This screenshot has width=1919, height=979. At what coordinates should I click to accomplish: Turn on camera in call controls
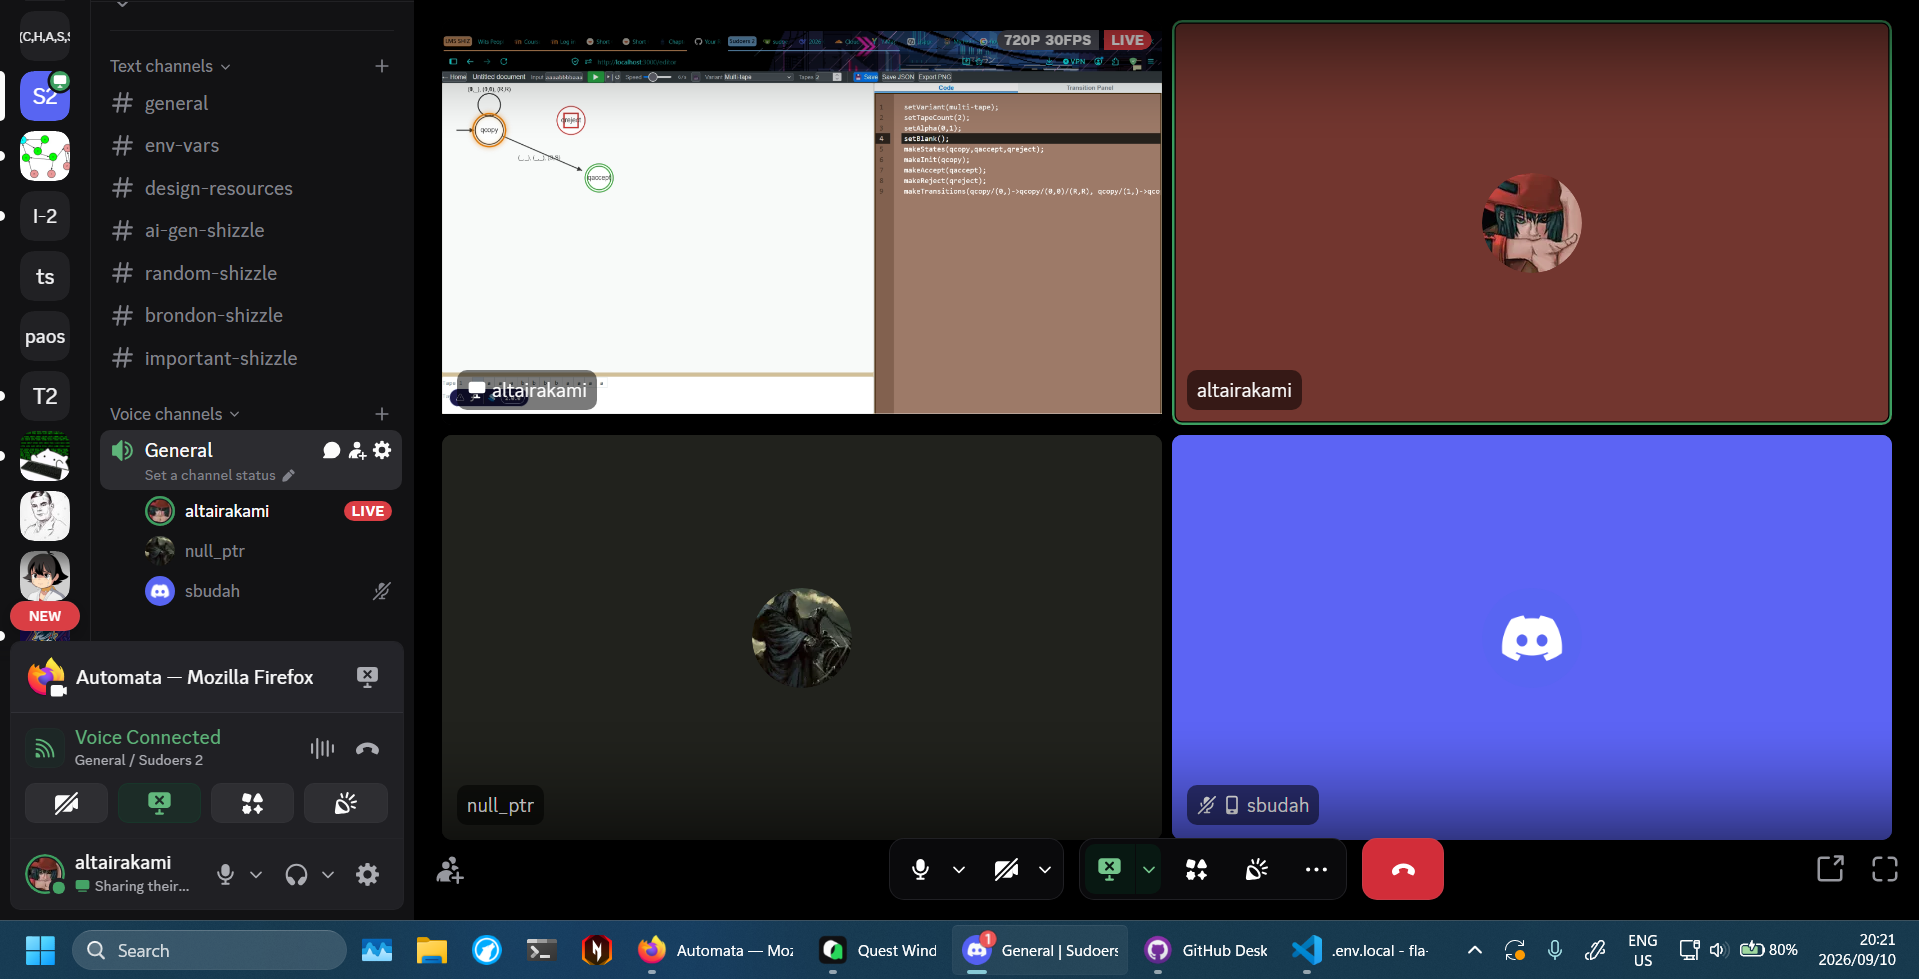(1006, 870)
